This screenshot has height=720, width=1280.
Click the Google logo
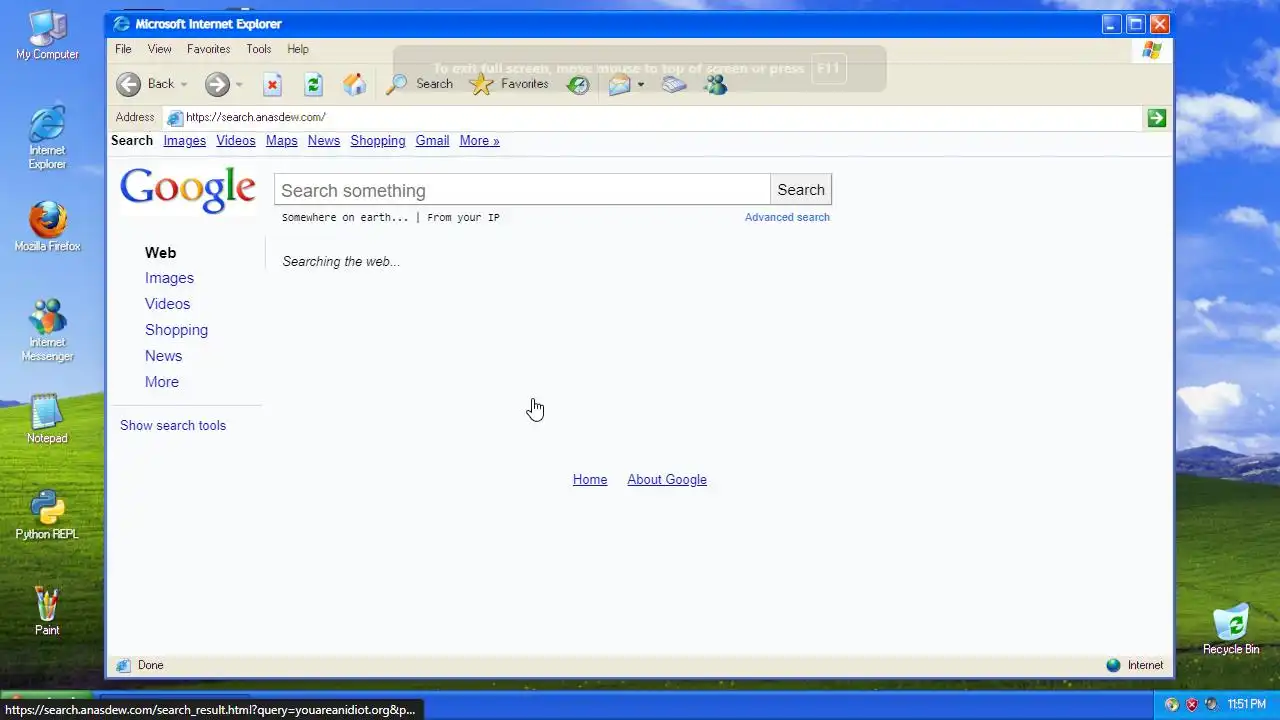click(188, 190)
